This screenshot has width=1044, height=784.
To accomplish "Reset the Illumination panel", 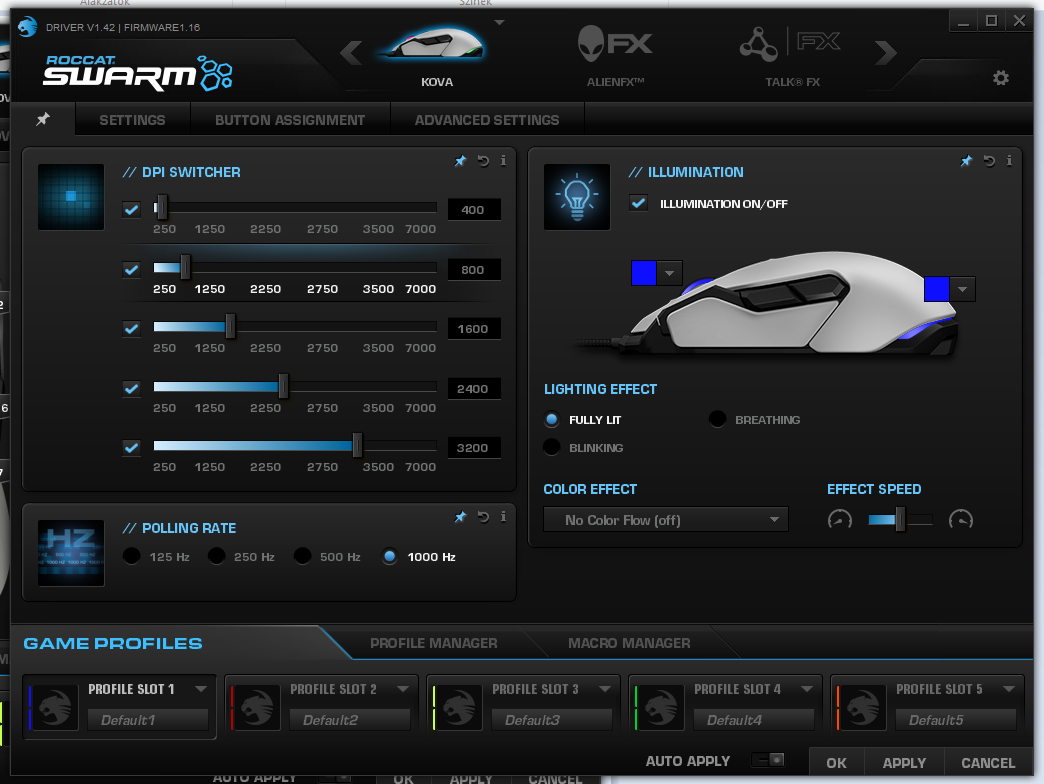I will tap(989, 161).
